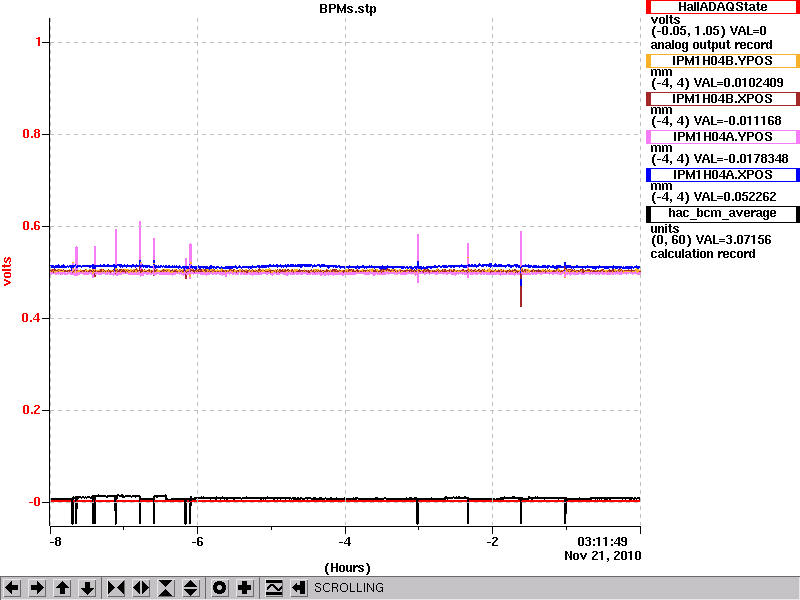The image size is (800, 600).
Task: Zoom out vertically with the up-down triangles icon
Action: point(190,588)
